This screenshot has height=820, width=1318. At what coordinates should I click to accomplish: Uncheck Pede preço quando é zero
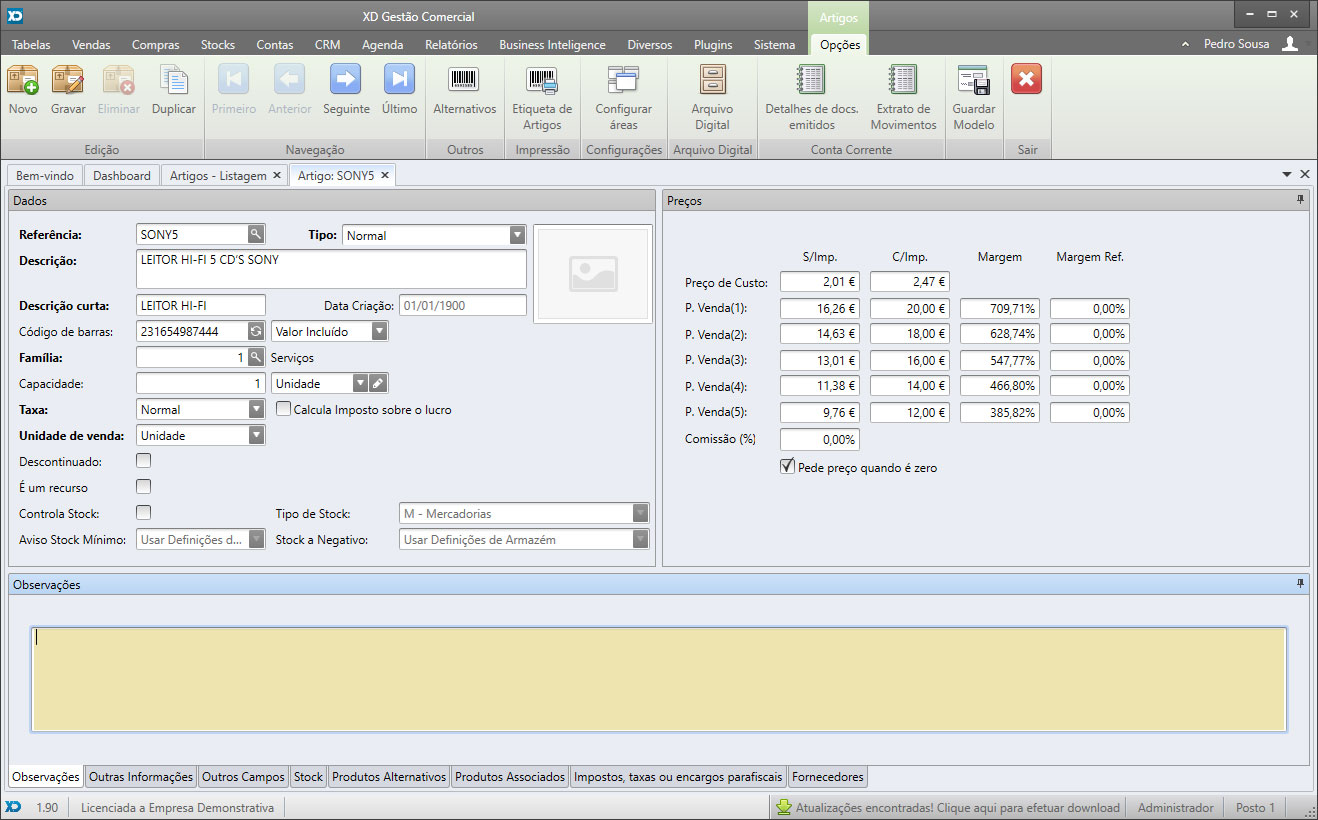pos(787,467)
